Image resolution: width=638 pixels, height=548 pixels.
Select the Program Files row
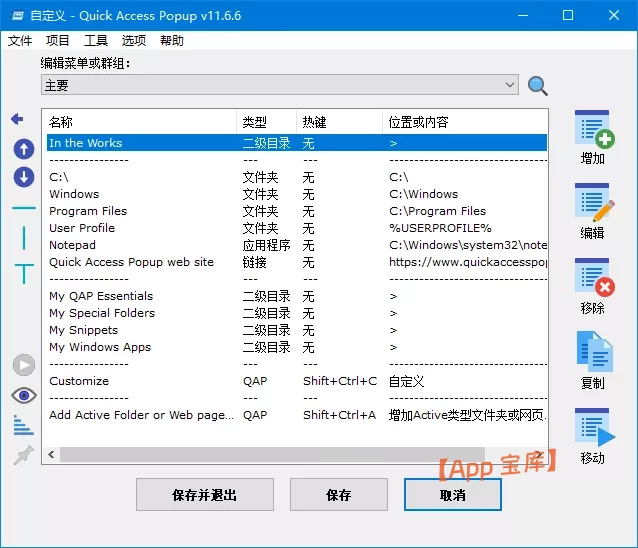[x=297, y=211]
